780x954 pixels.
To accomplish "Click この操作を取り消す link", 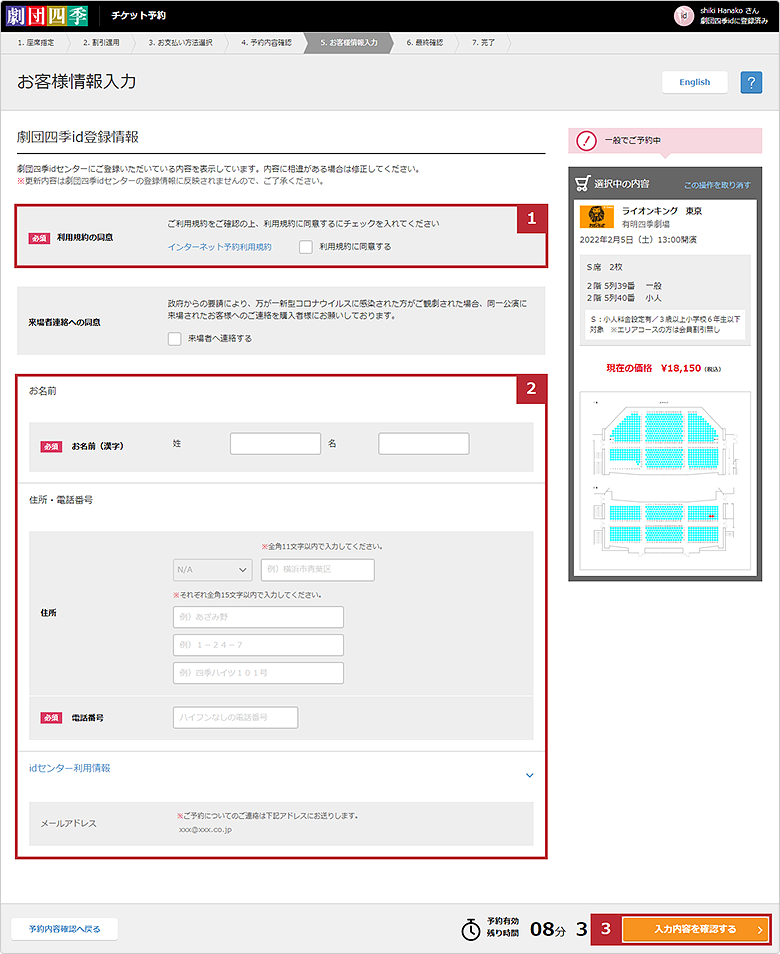I will pyautogui.click(x=717, y=185).
